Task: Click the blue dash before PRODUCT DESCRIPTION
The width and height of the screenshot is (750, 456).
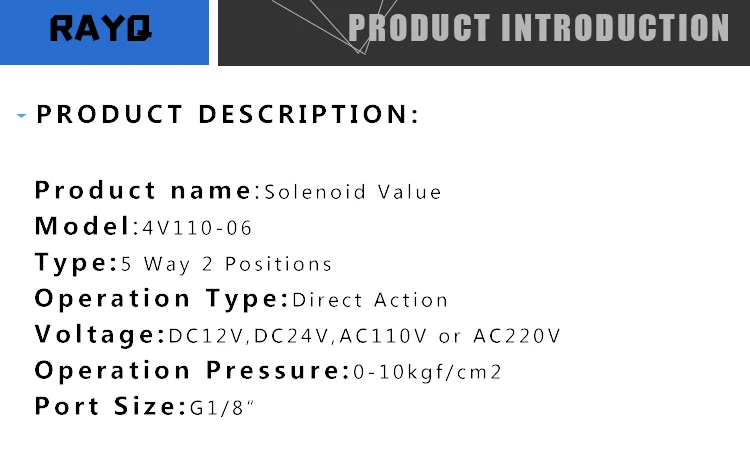Action: tap(21, 115)
